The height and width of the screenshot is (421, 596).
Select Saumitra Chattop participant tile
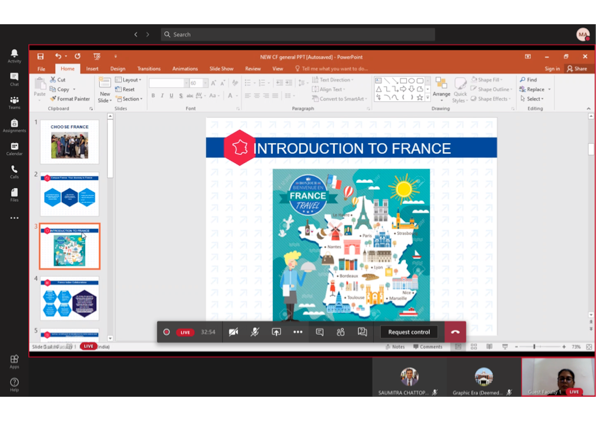[x=409, y=377]
